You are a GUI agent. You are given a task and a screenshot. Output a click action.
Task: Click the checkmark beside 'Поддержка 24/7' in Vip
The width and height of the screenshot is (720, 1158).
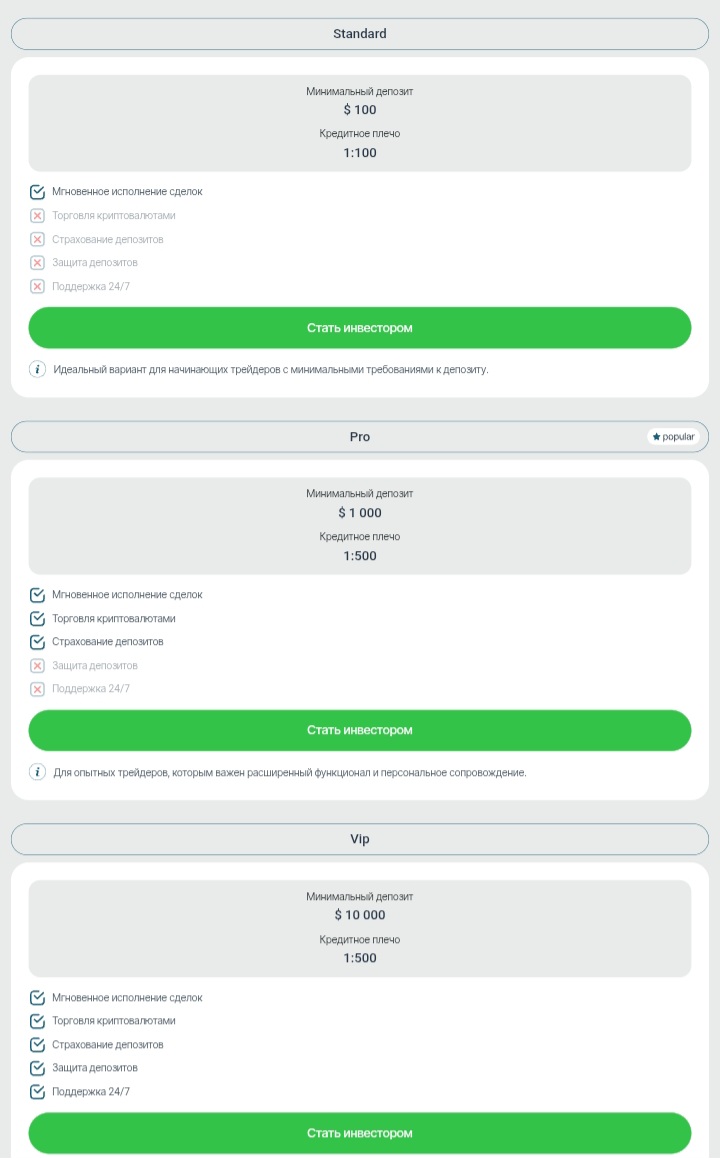37,1091
